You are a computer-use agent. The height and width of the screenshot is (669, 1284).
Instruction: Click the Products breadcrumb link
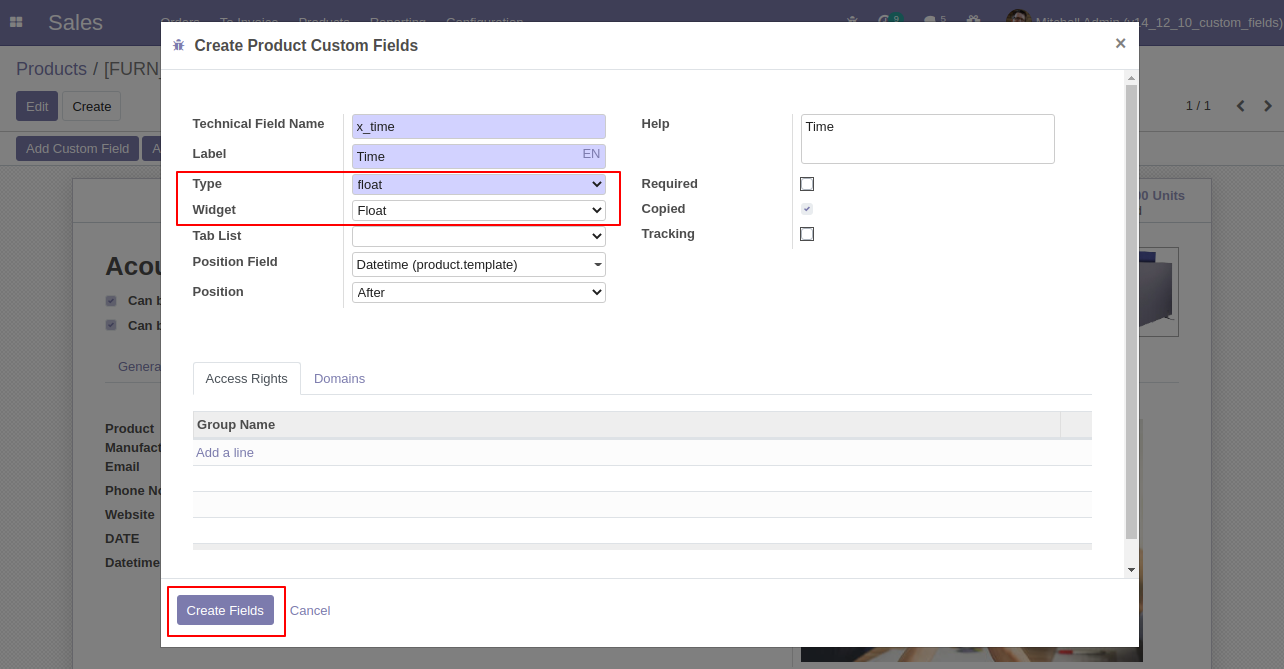pyautogui.click(x=51, y=69)
